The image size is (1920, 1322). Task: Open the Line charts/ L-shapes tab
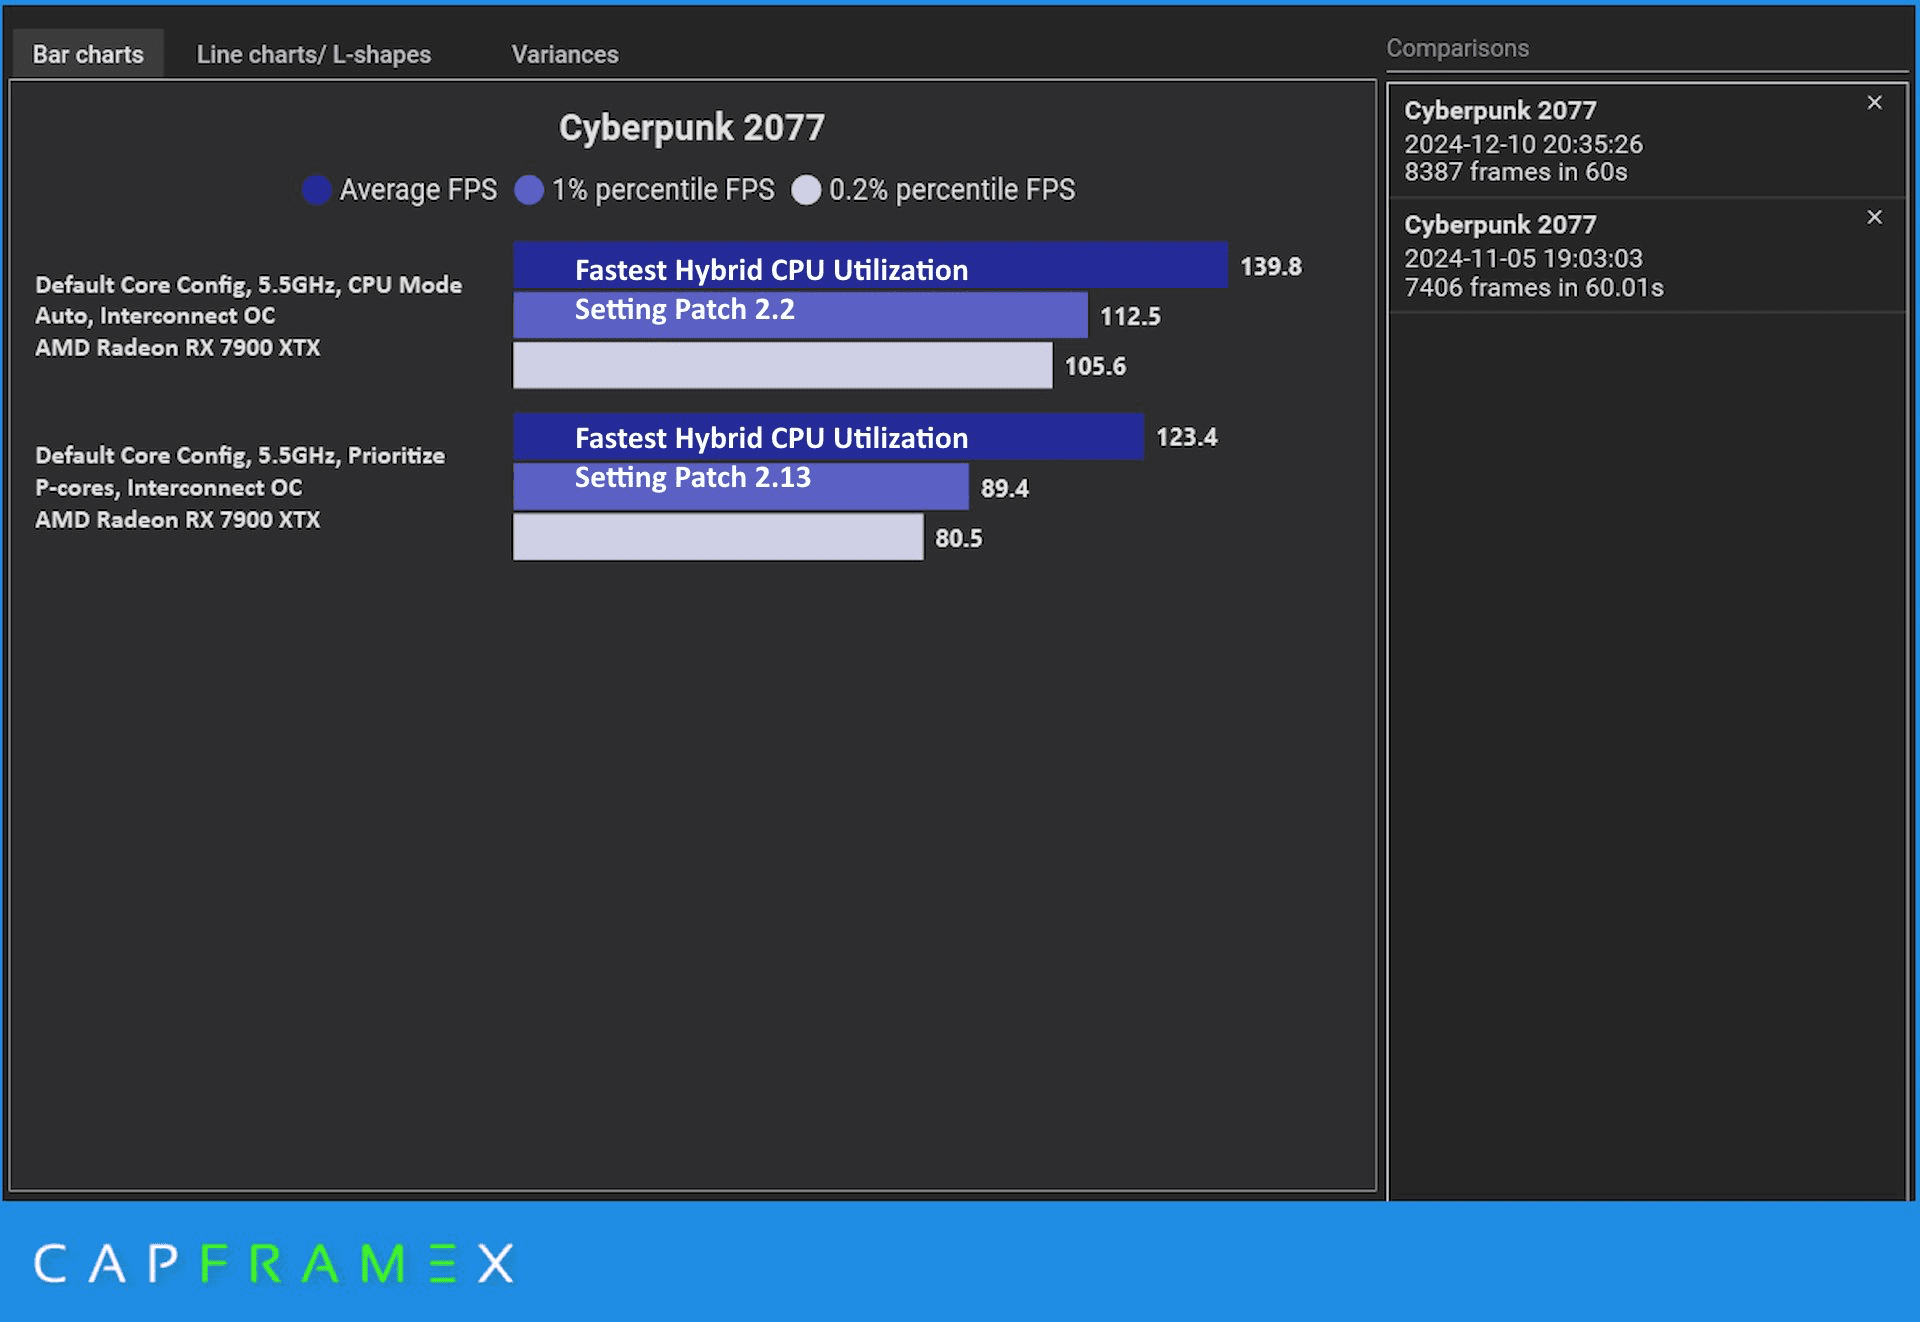click(x=313, y=54)
